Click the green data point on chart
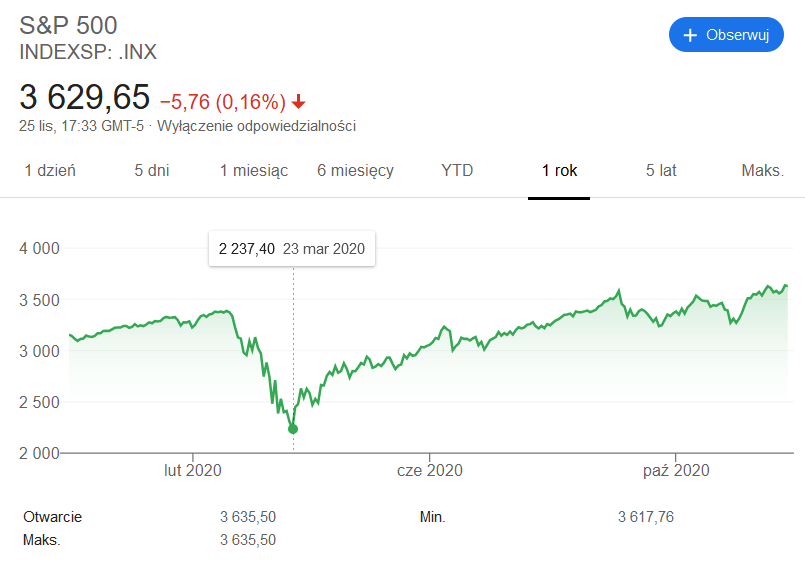805x561 pixels. point(293,429)
